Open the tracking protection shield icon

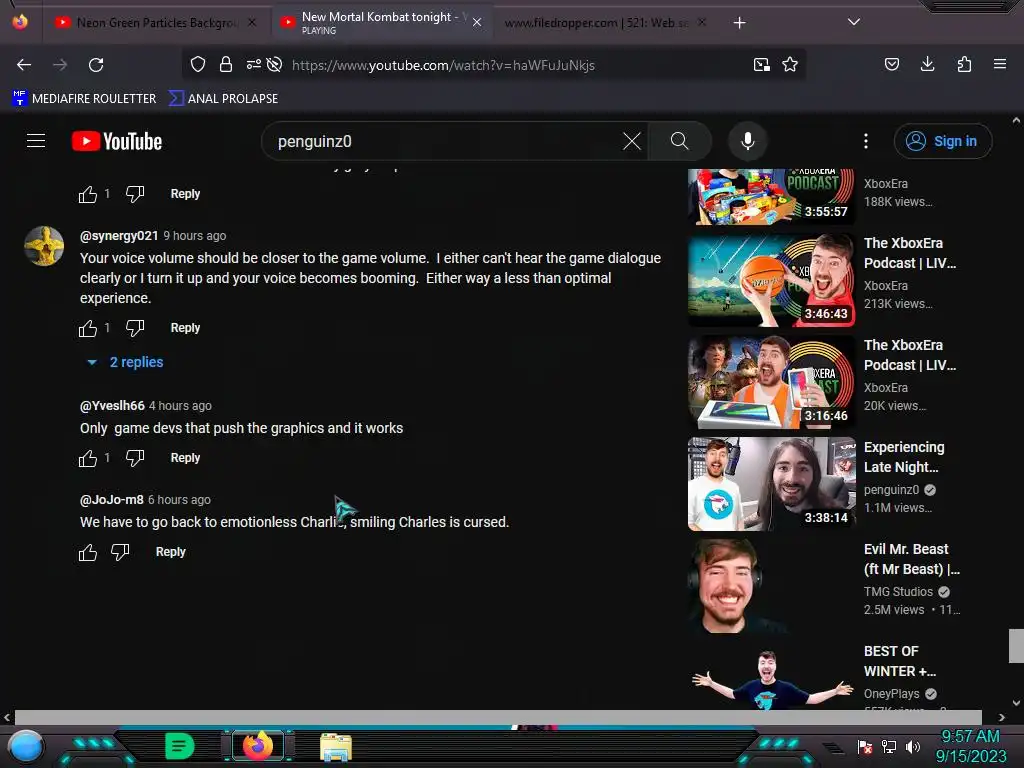tap(198, 64)
